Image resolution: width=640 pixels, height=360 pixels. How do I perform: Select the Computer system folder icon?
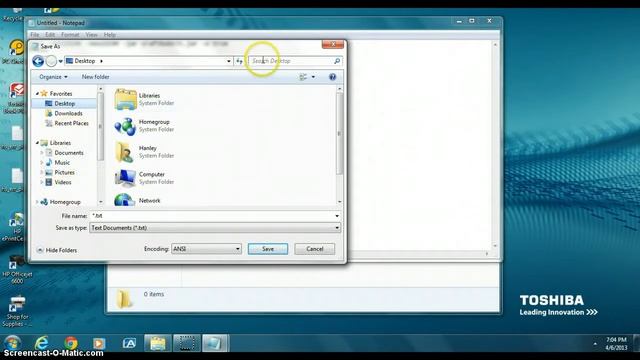tap(125, 178)
